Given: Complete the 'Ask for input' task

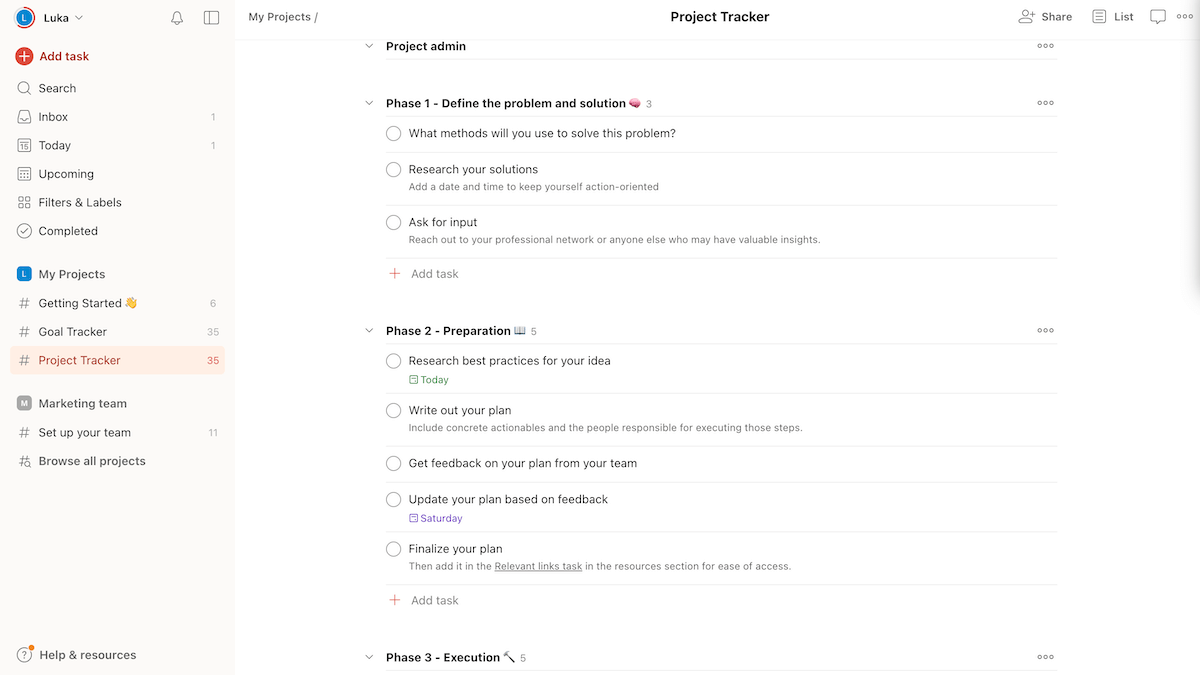Looking at the screenshot, I should click(393, 222).
